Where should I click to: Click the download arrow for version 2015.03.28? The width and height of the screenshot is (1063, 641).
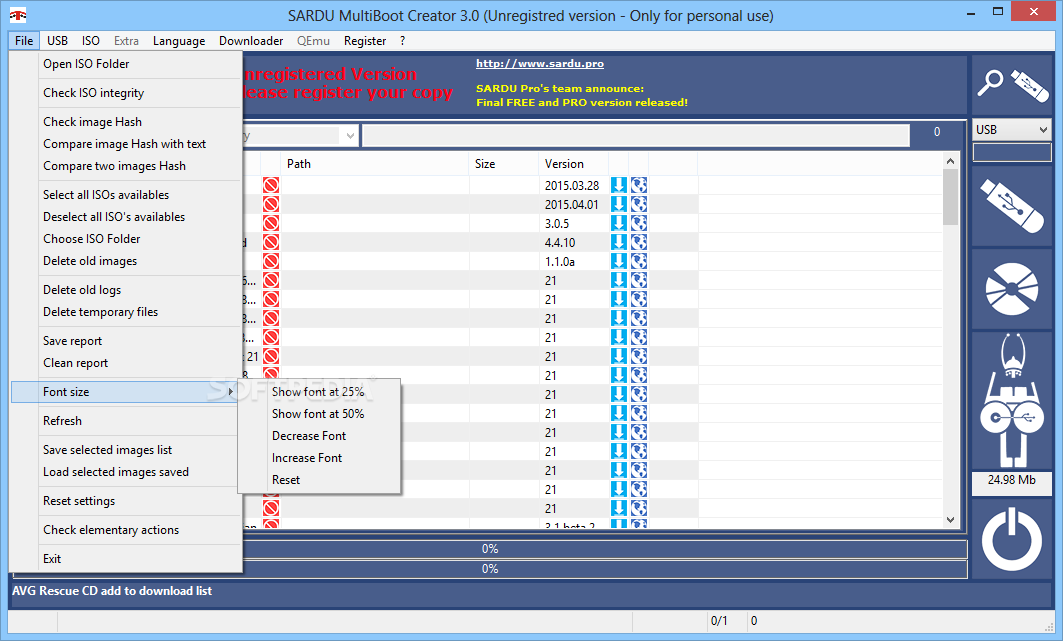coord(618,185)
